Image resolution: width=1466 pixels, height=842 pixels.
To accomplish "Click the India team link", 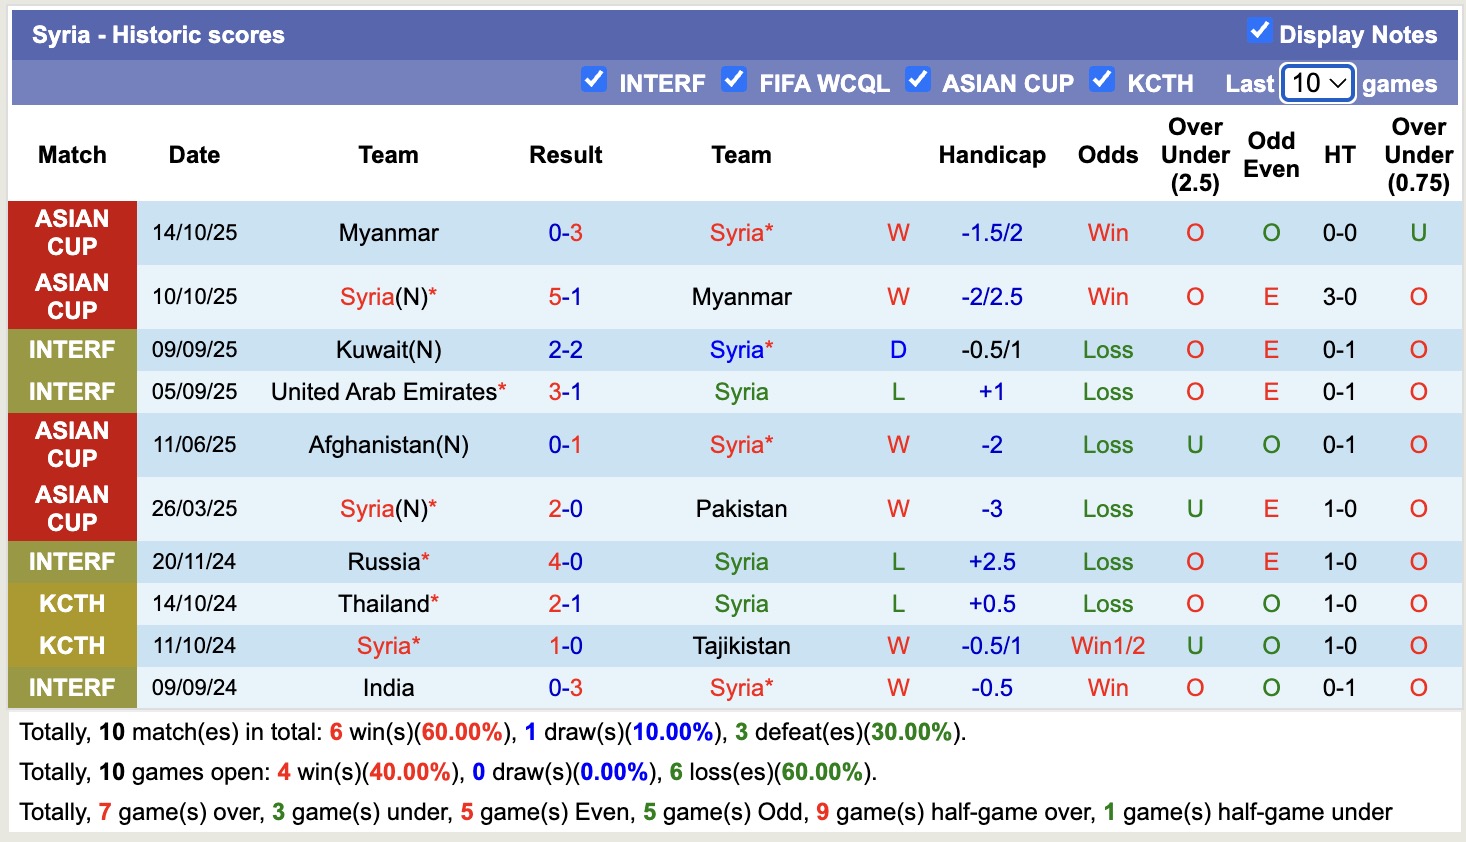I will pyautogui.click(x=388, y=687).
